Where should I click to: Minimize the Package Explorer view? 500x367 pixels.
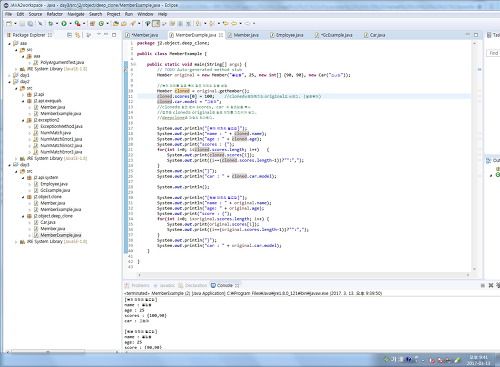(106, 35)
